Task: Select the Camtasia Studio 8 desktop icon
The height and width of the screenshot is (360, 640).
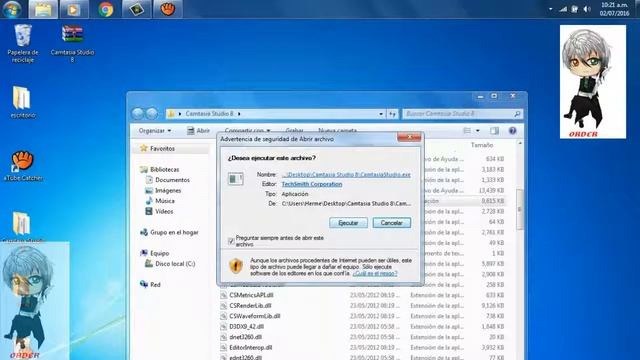Action: (72, 43)
